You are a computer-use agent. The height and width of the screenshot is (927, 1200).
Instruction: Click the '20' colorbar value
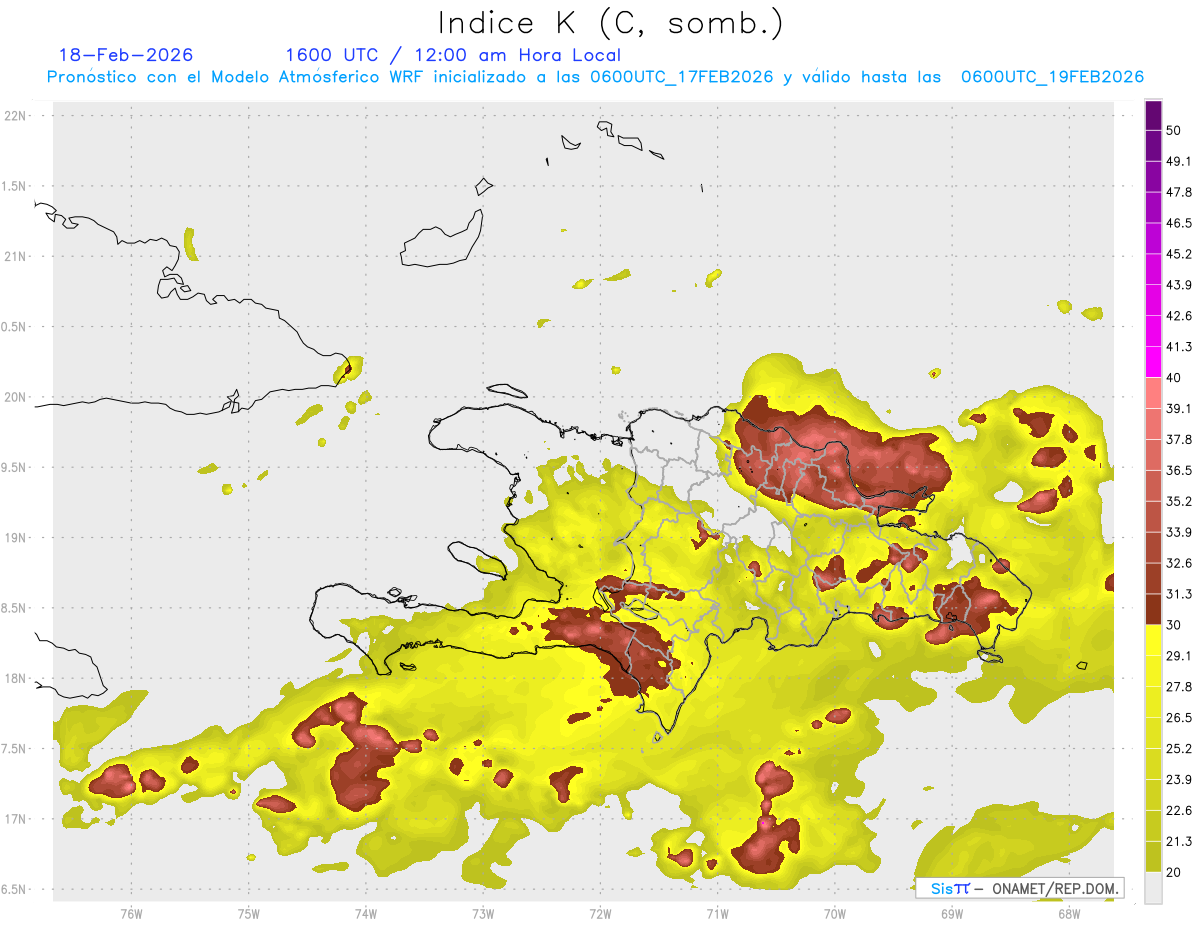tap(1173, 872)
